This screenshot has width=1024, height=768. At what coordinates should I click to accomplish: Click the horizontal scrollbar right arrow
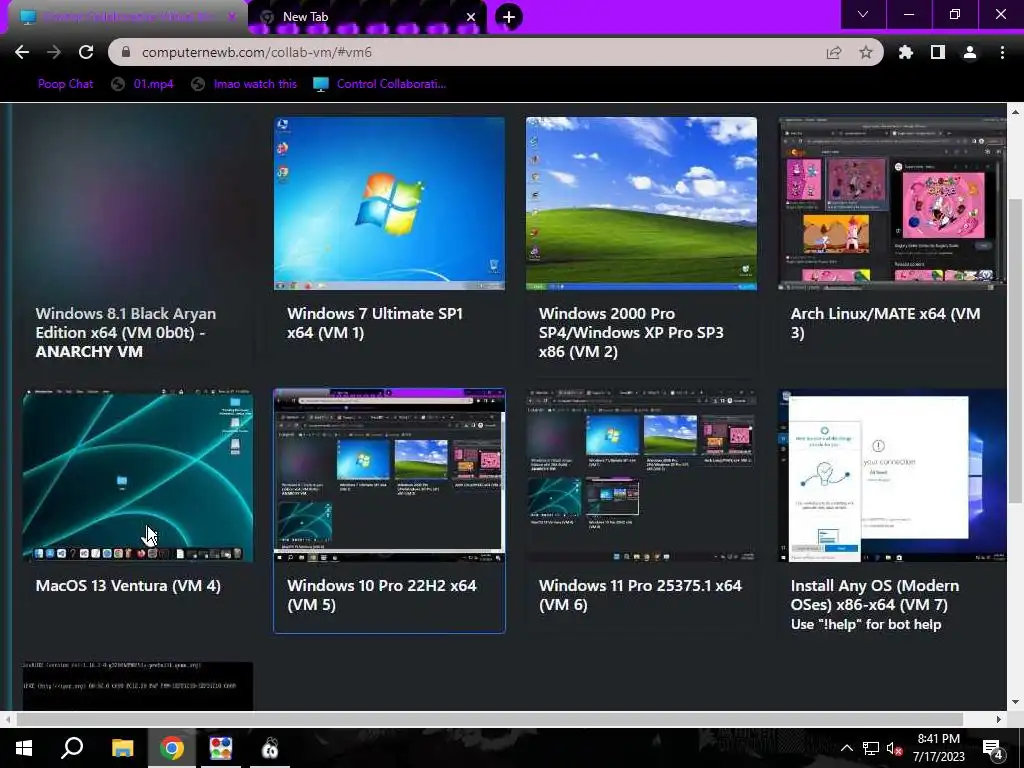click(999, 719)
